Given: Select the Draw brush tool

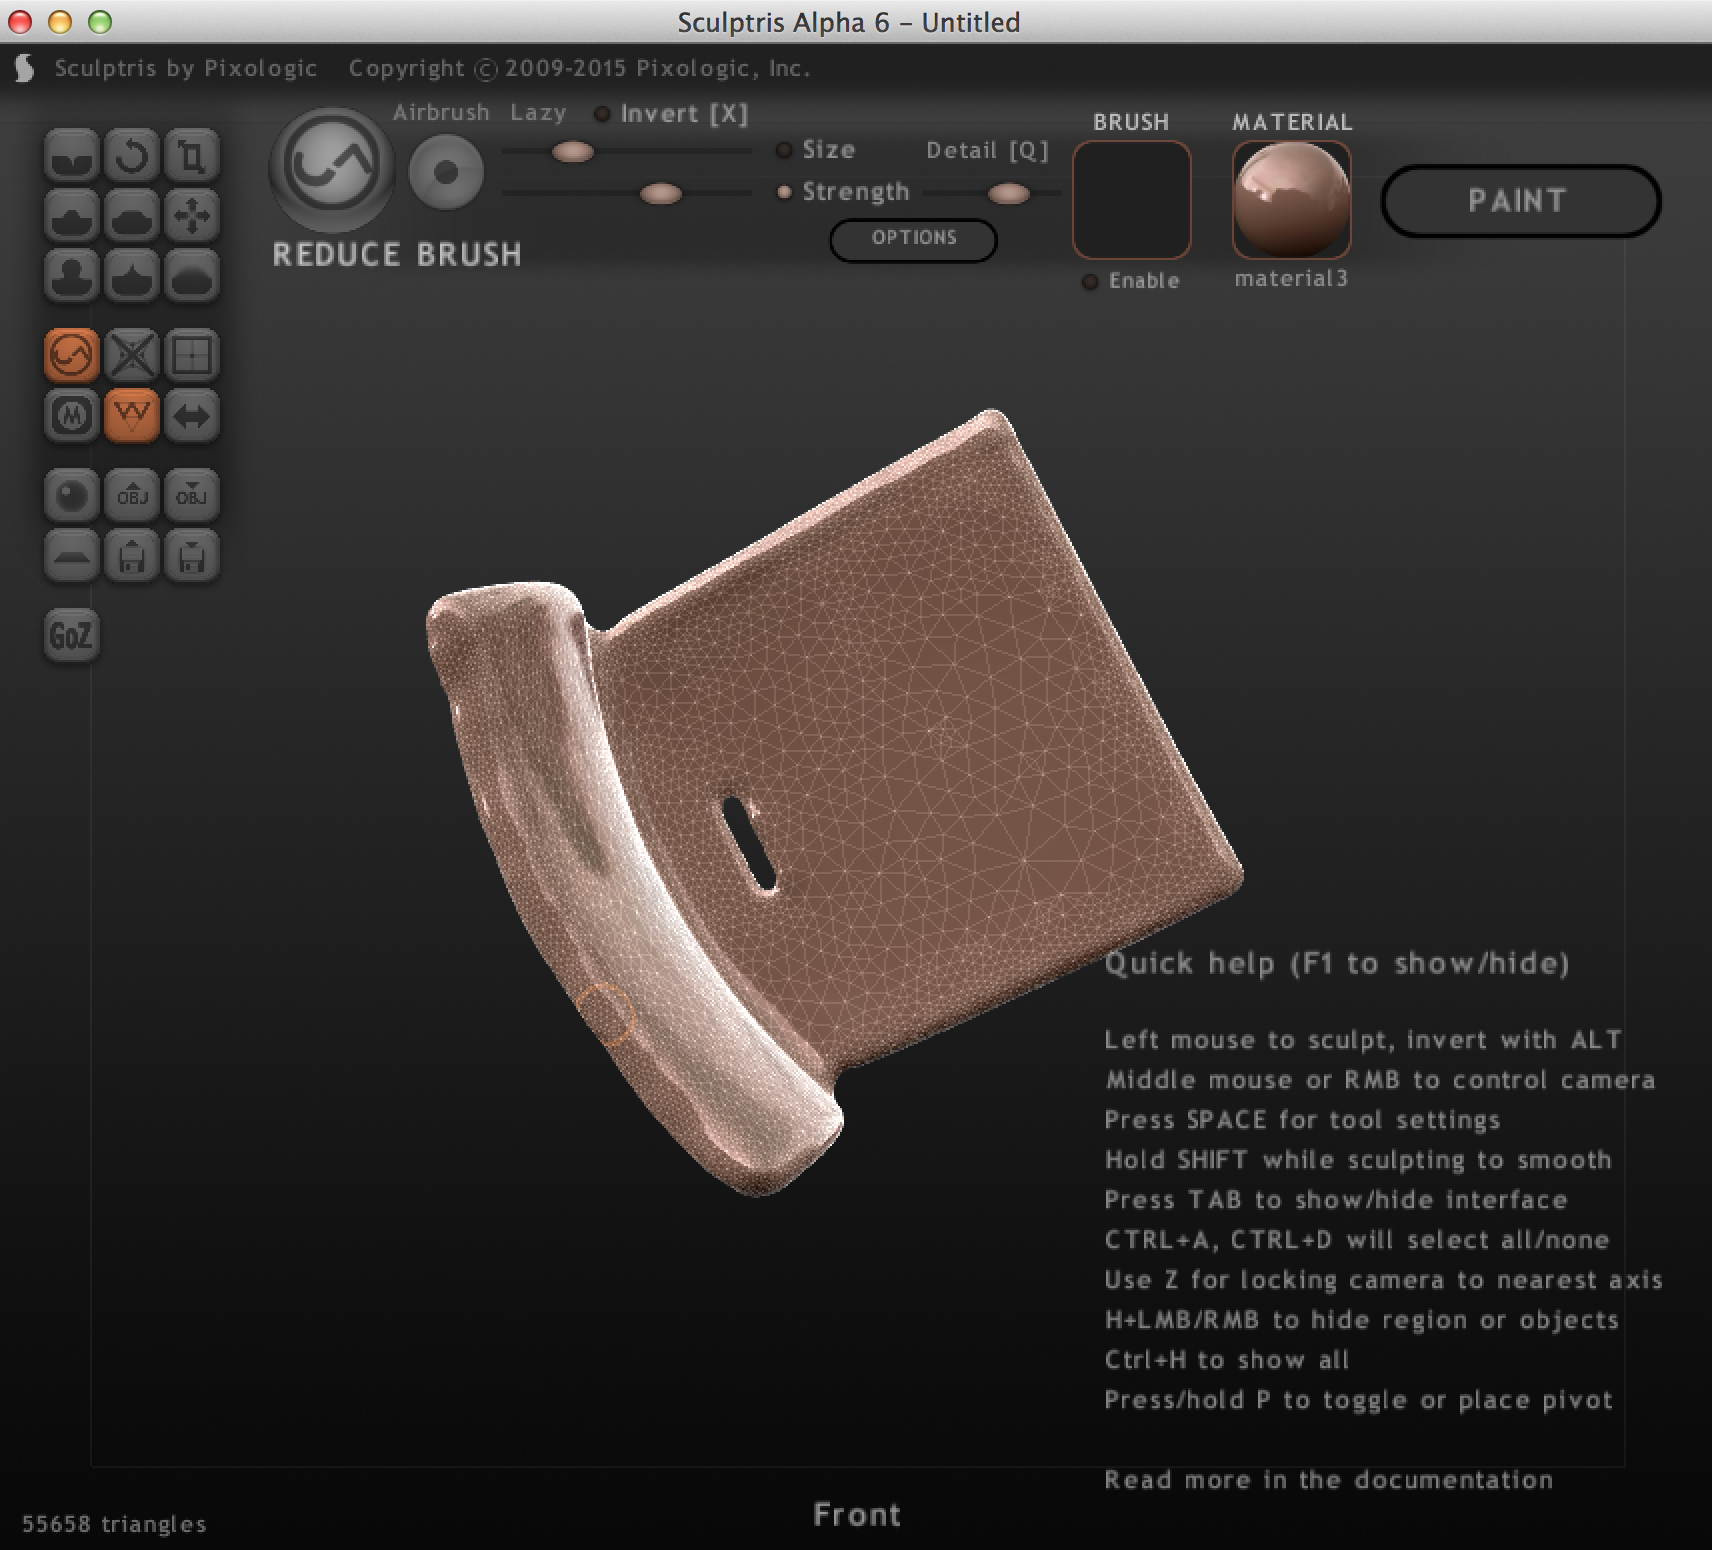Looking at the screenshot, I should pos(71,217).
